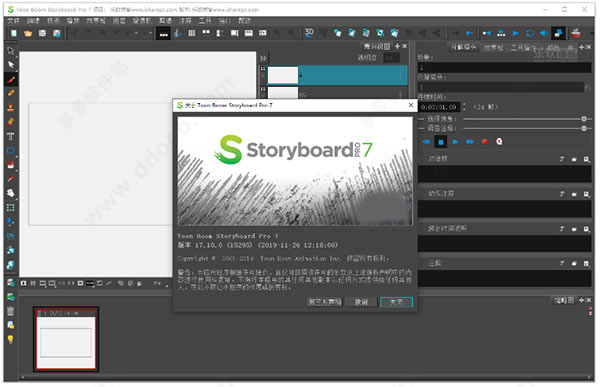
Task: Select the Paint bucket tool
Action: (x=11, y=165)
